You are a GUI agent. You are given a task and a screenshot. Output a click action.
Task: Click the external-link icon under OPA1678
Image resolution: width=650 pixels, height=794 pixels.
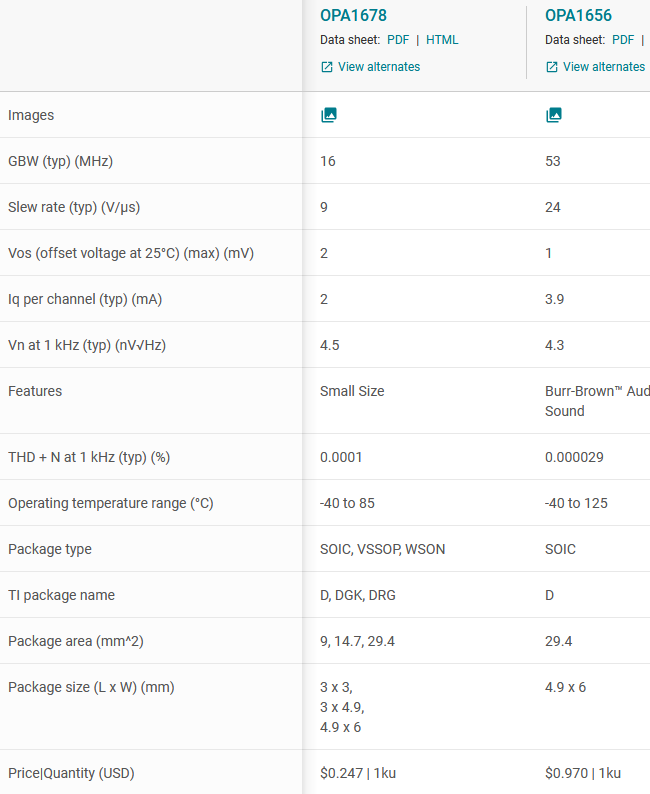click(x=327, y=67)
